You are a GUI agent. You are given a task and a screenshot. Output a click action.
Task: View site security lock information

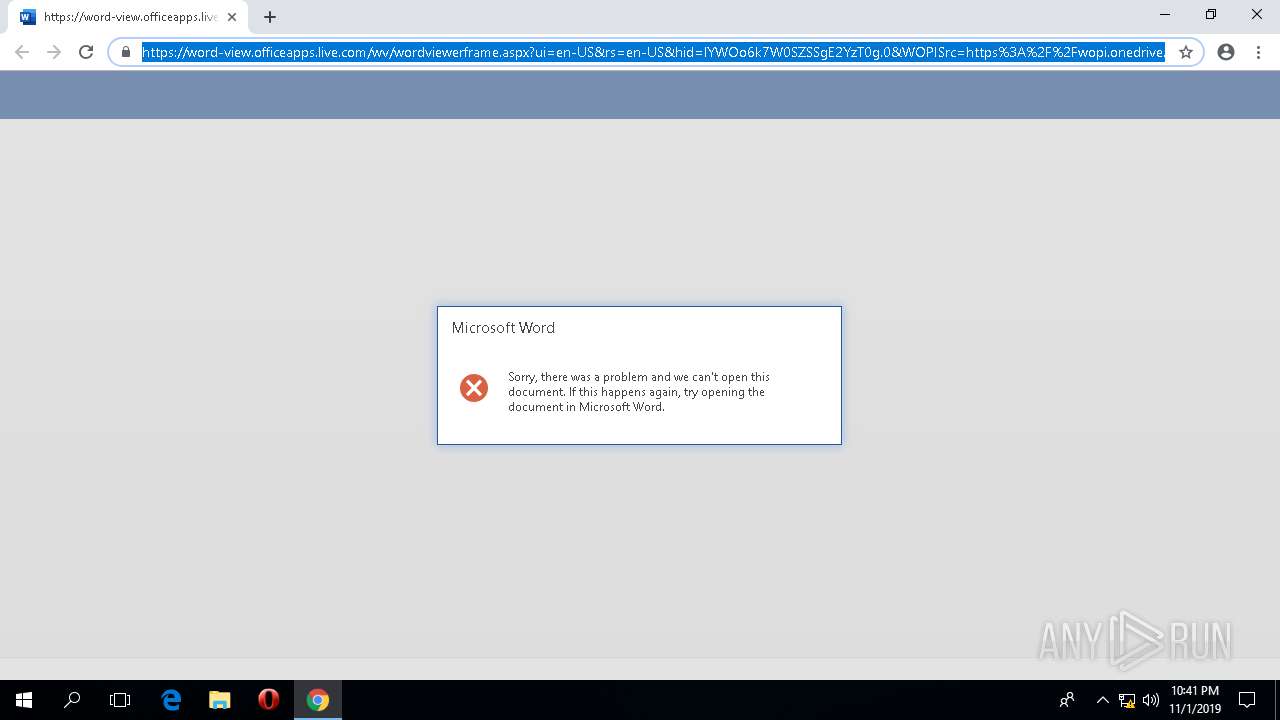pyautogui.click(x=126, y=52)
